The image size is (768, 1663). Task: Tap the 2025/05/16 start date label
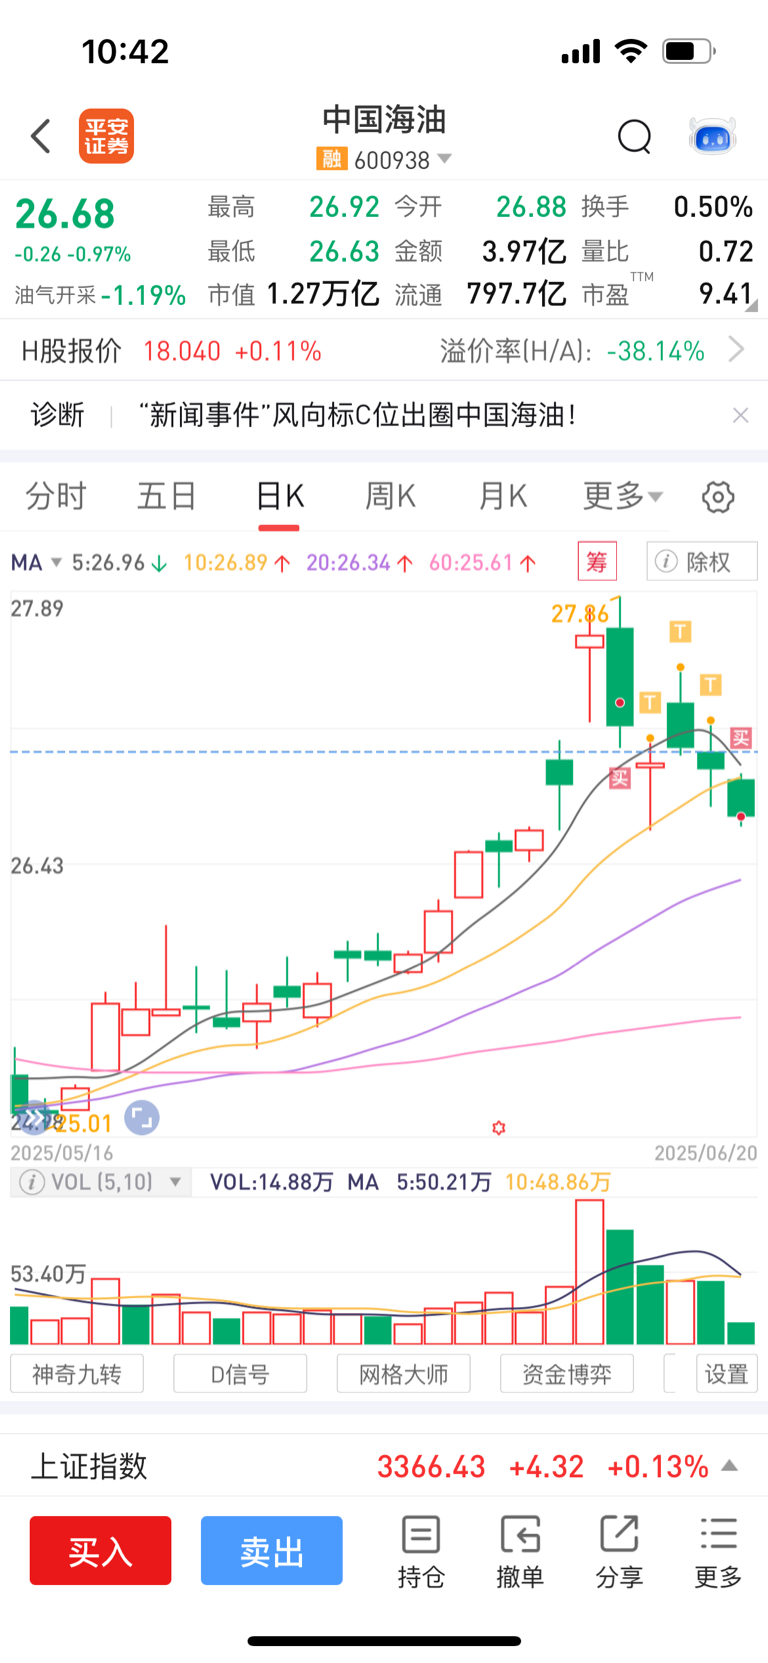pyautogui.click(x=62, y=1153)
